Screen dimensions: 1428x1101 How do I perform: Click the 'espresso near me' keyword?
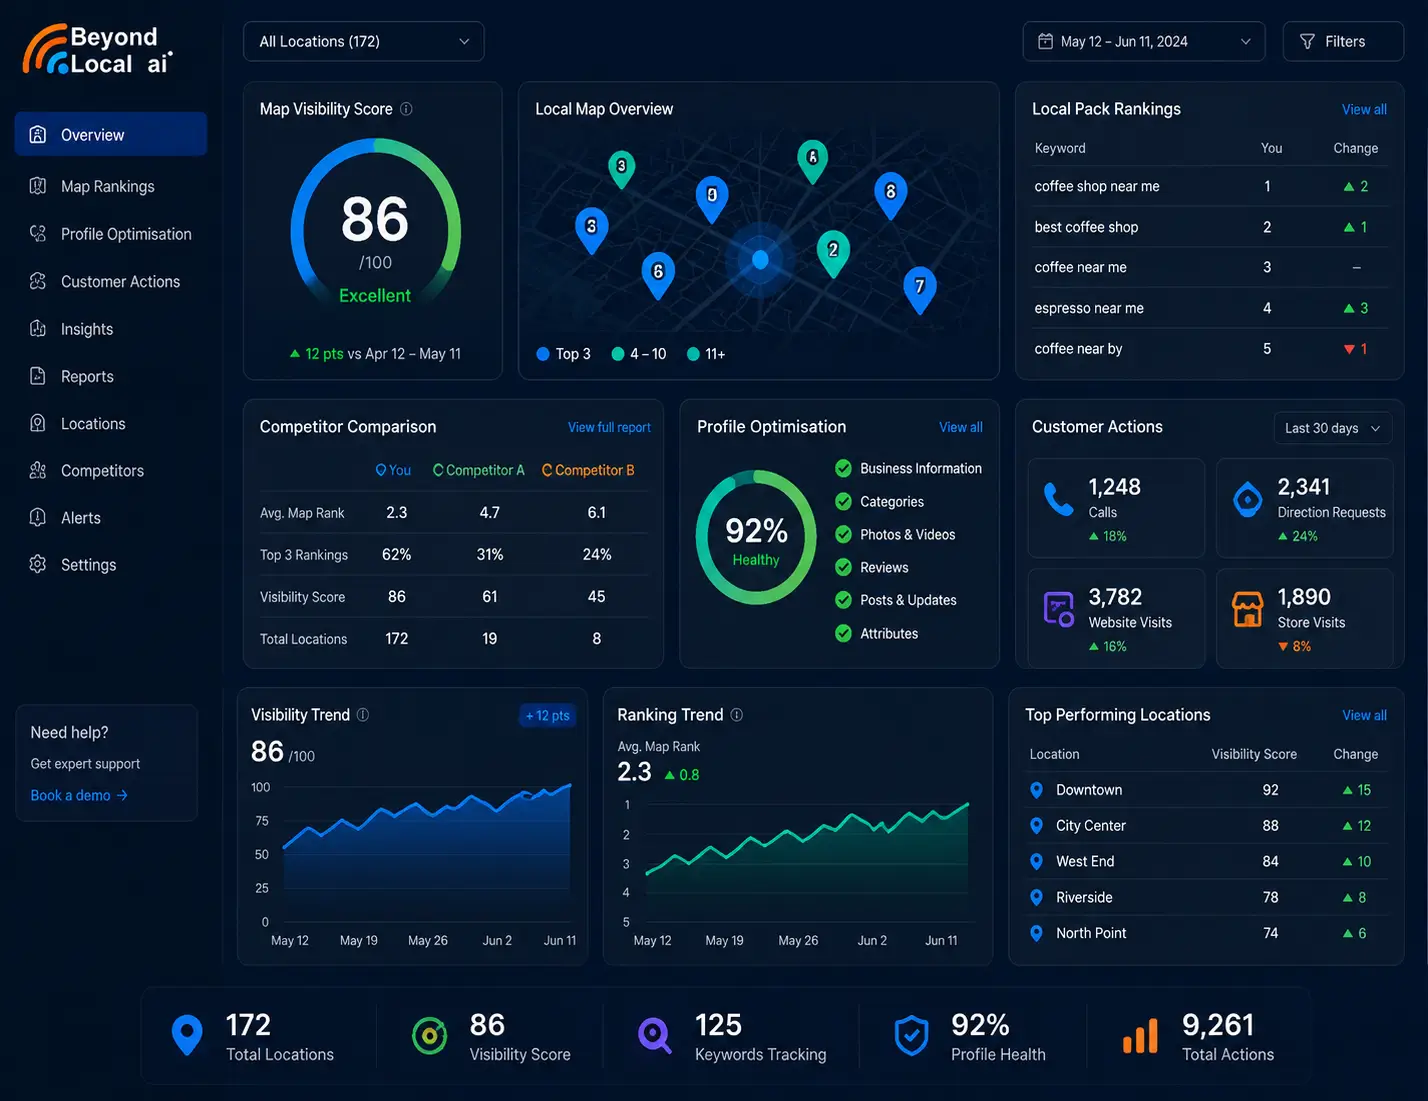coord(1089,308)
